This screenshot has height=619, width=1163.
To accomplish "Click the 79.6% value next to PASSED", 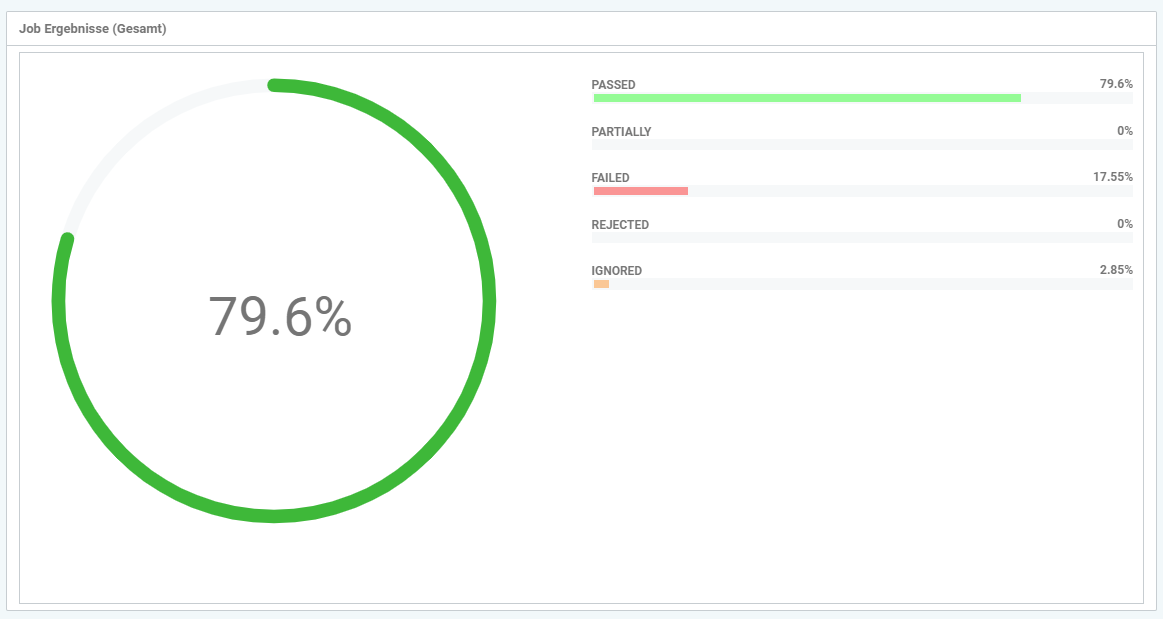I will click(x=1116, y=84).
